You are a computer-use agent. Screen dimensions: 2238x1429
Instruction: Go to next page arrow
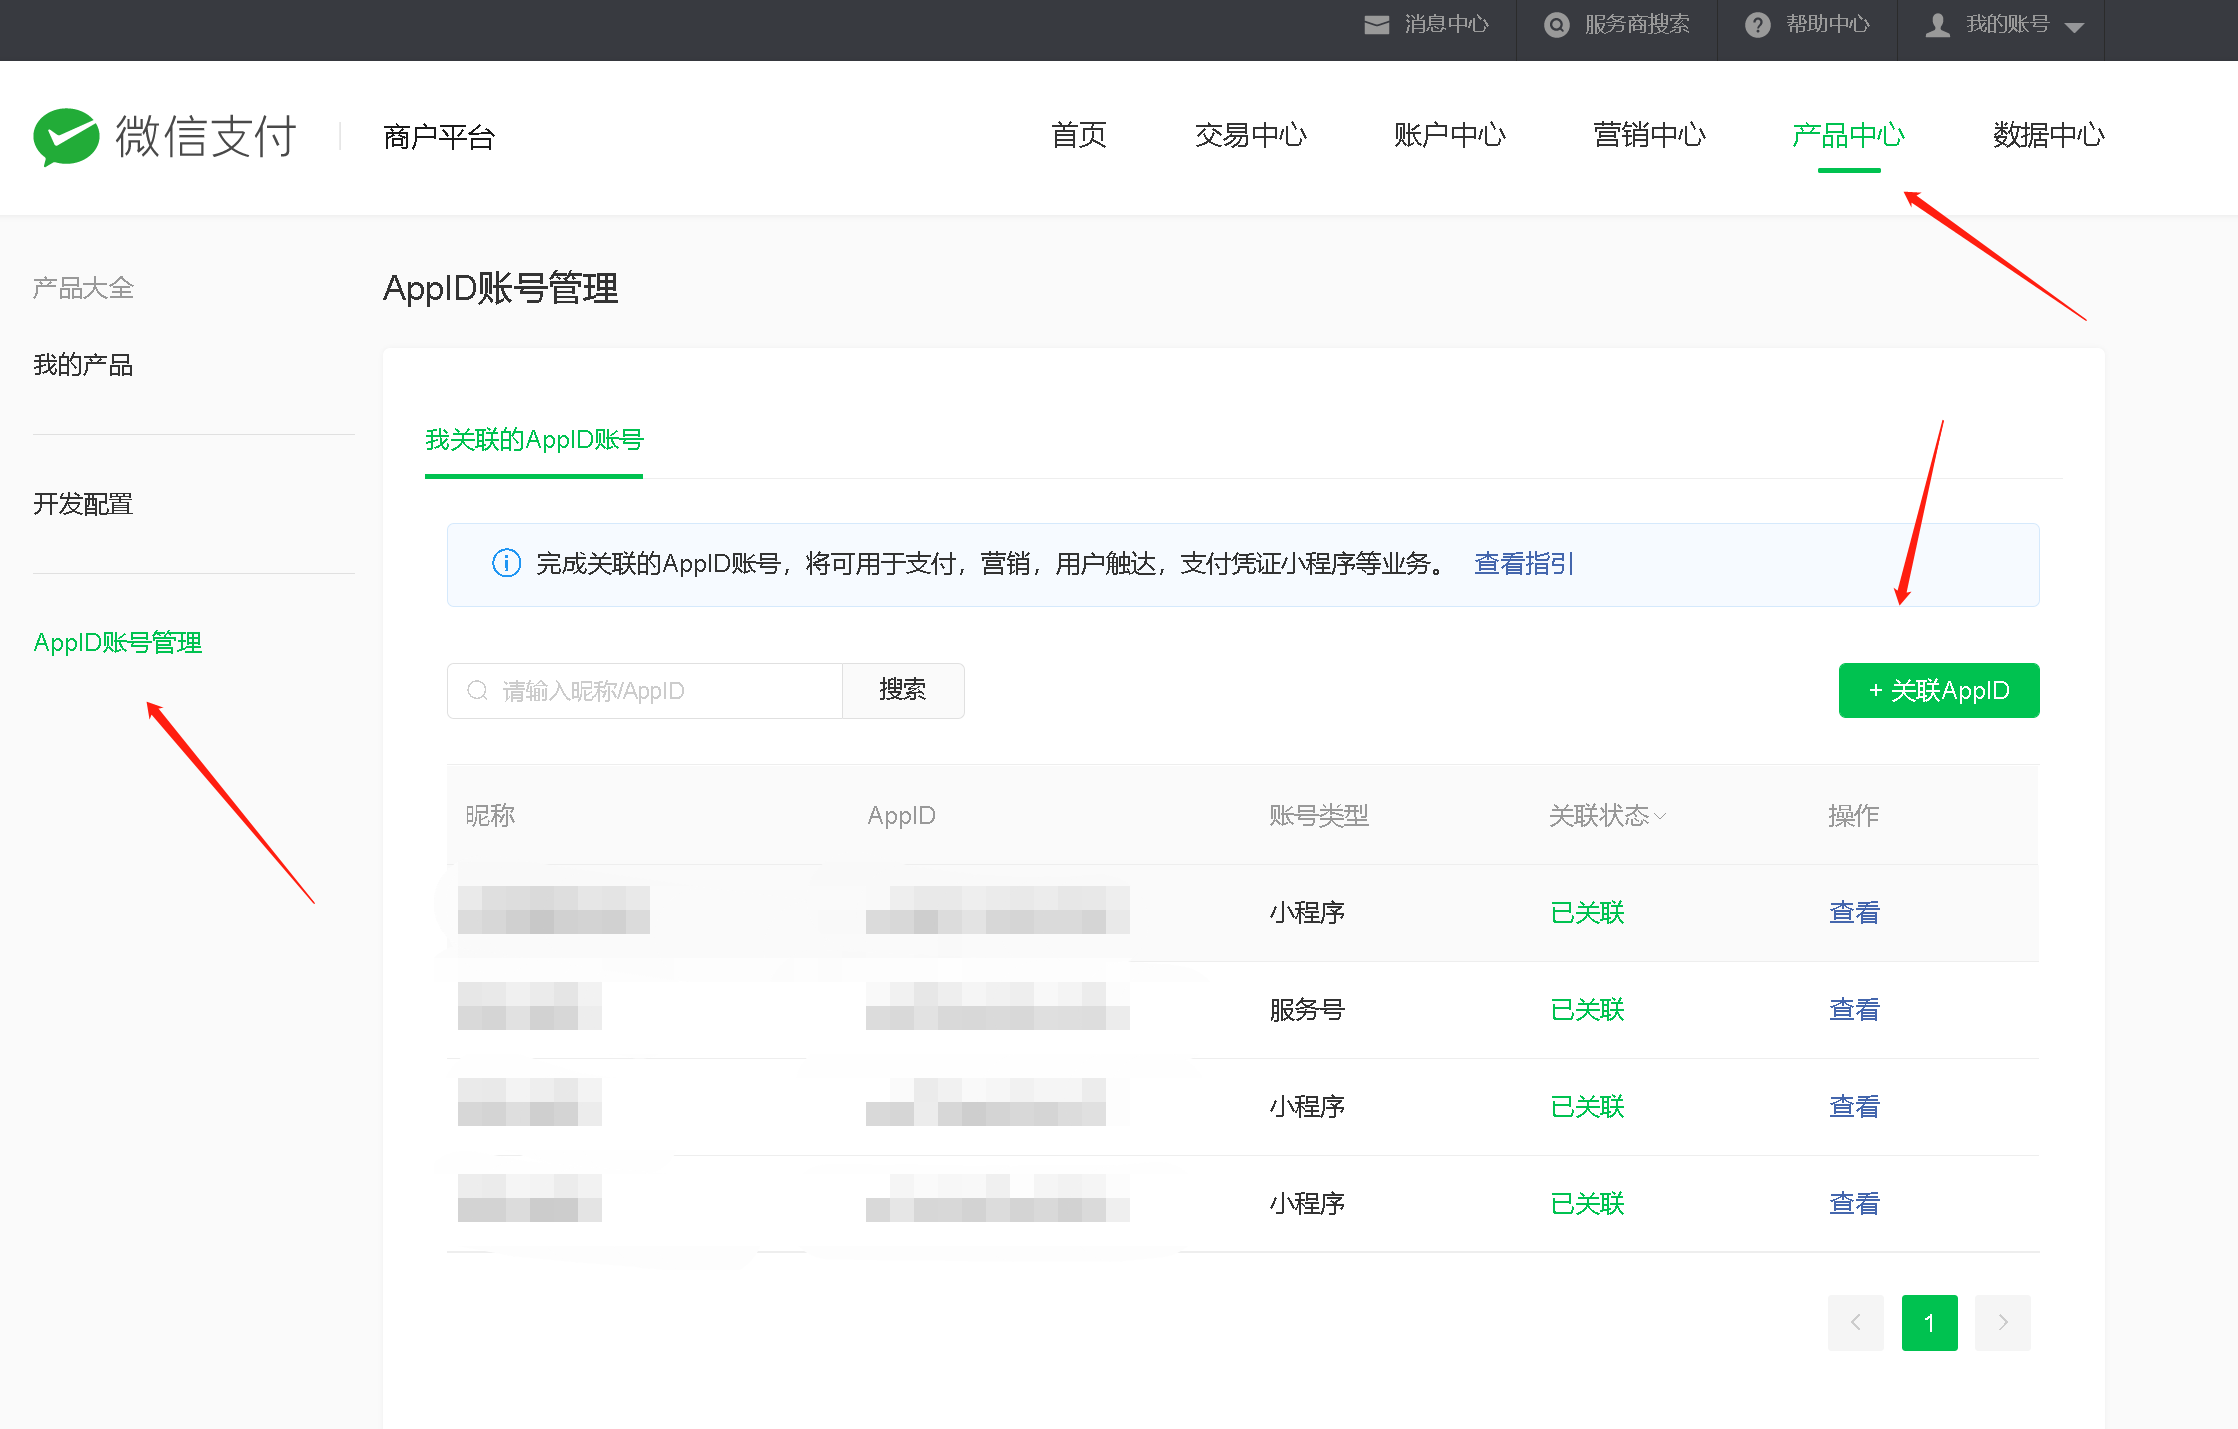point(2002,1322)
